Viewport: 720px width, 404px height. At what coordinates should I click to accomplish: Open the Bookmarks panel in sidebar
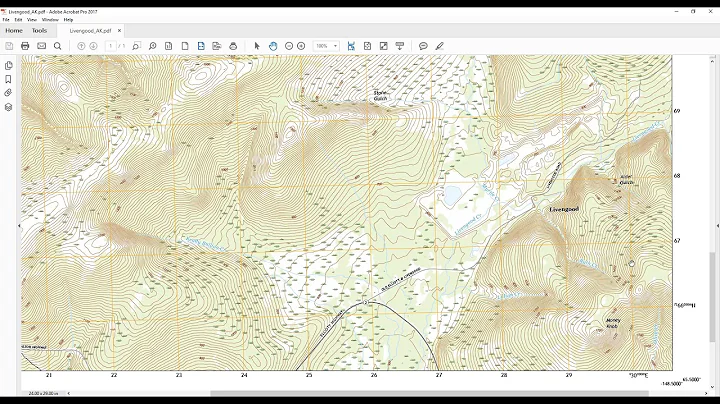(x=8, y=79)
